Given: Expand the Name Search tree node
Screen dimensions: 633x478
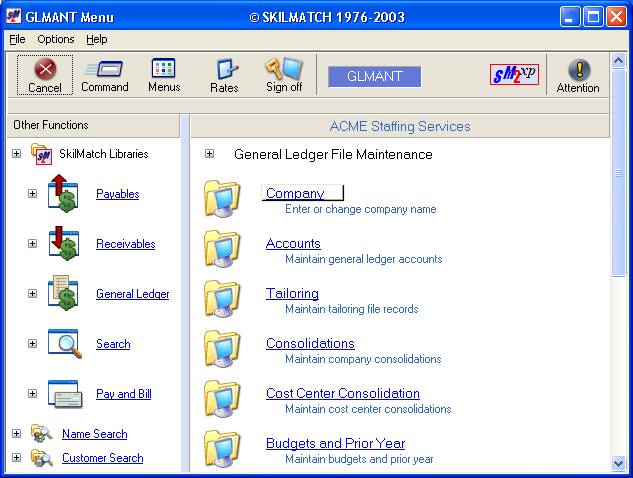Looking at the screenshot, I should click(16, 434).
